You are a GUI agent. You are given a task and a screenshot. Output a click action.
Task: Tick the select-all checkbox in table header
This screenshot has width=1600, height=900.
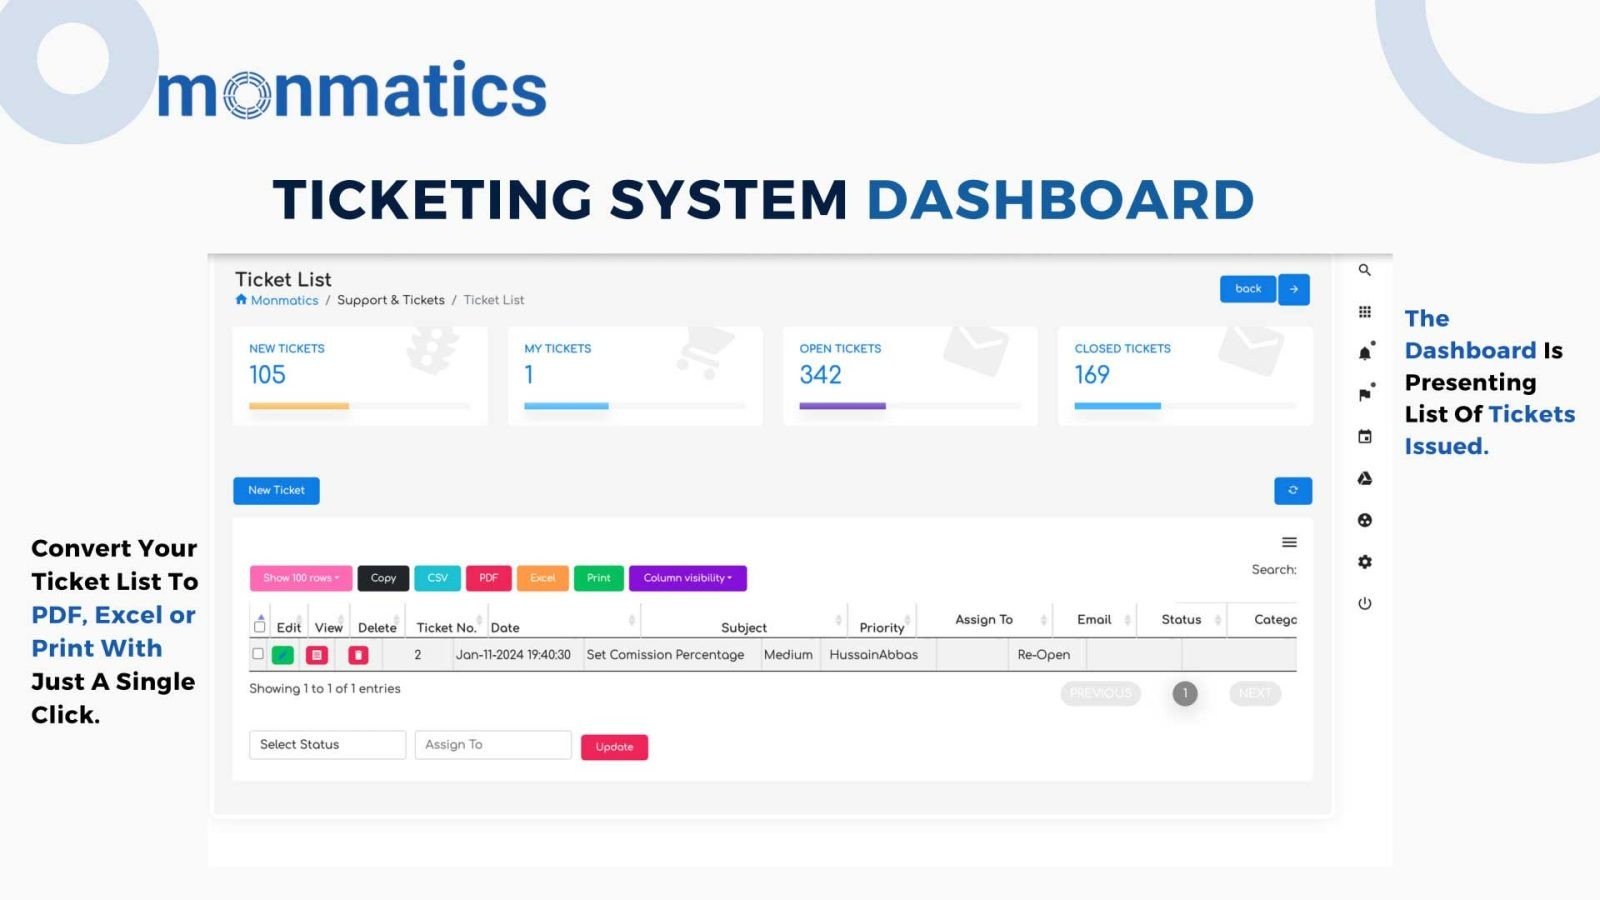260,627
